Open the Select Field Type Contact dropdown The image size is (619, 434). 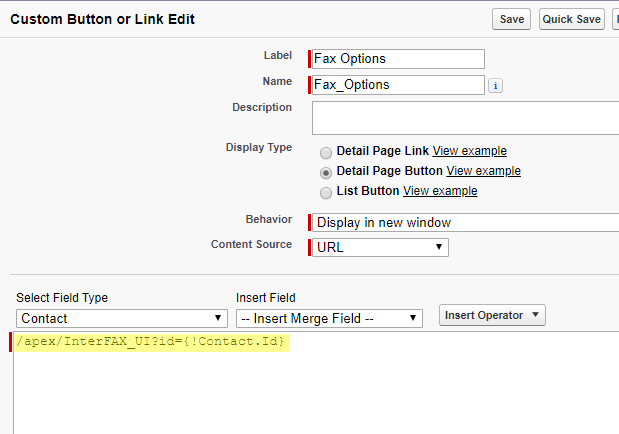tap(121, 318)
